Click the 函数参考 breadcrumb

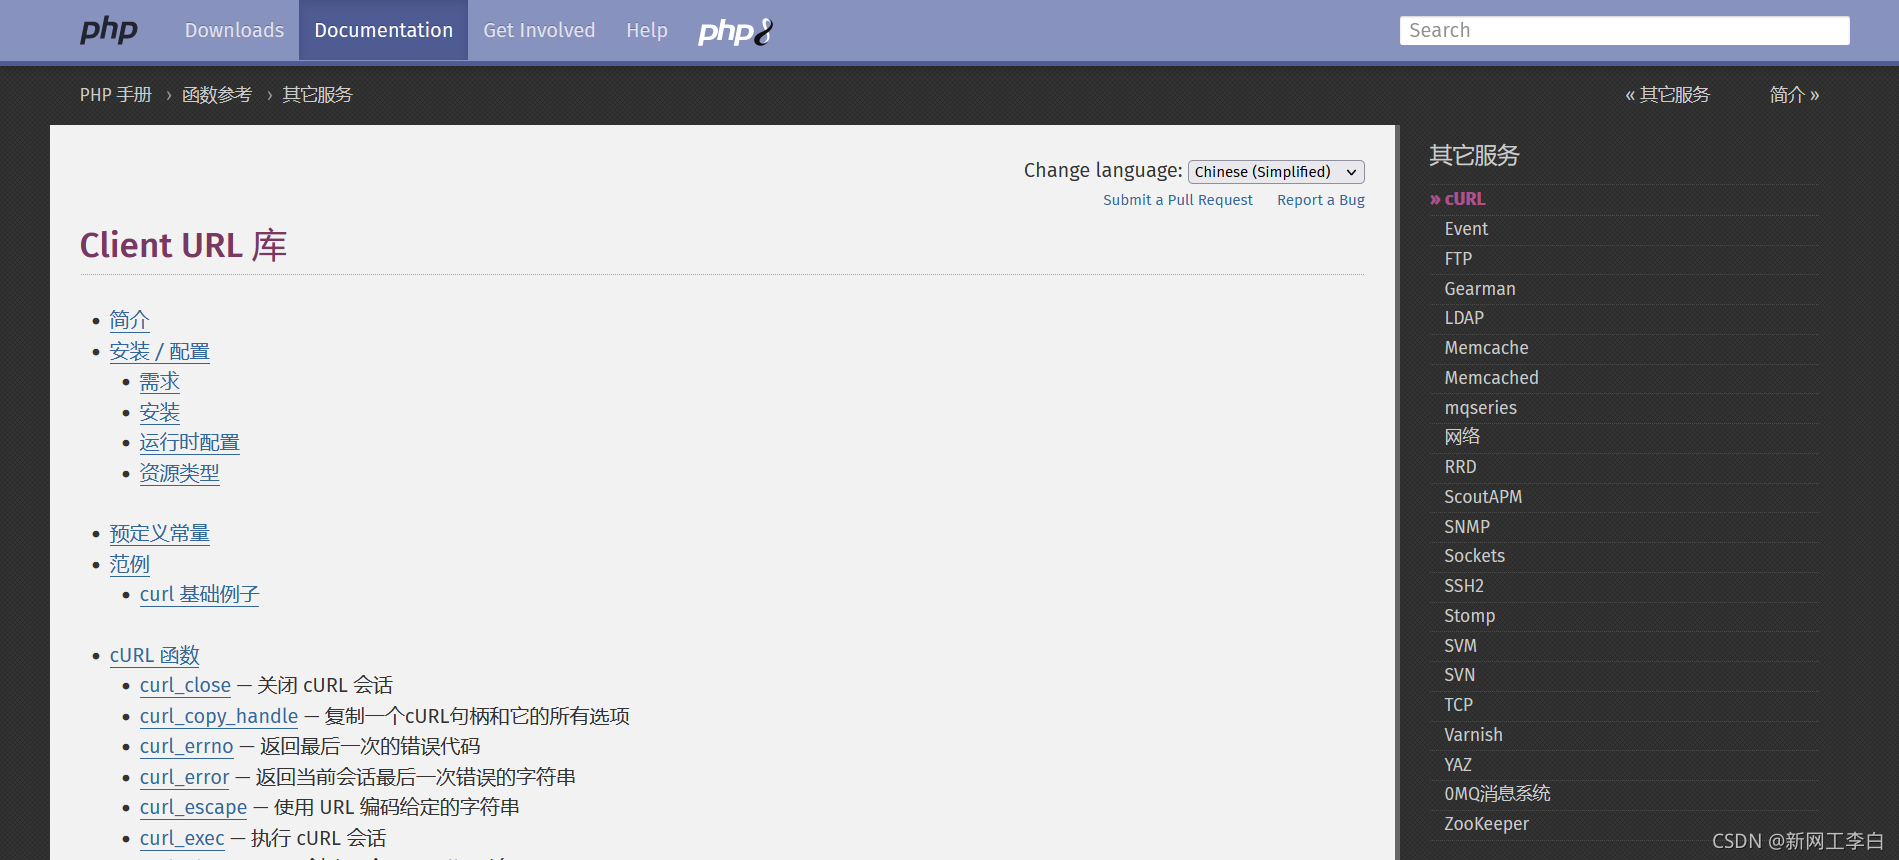(217, 94)
